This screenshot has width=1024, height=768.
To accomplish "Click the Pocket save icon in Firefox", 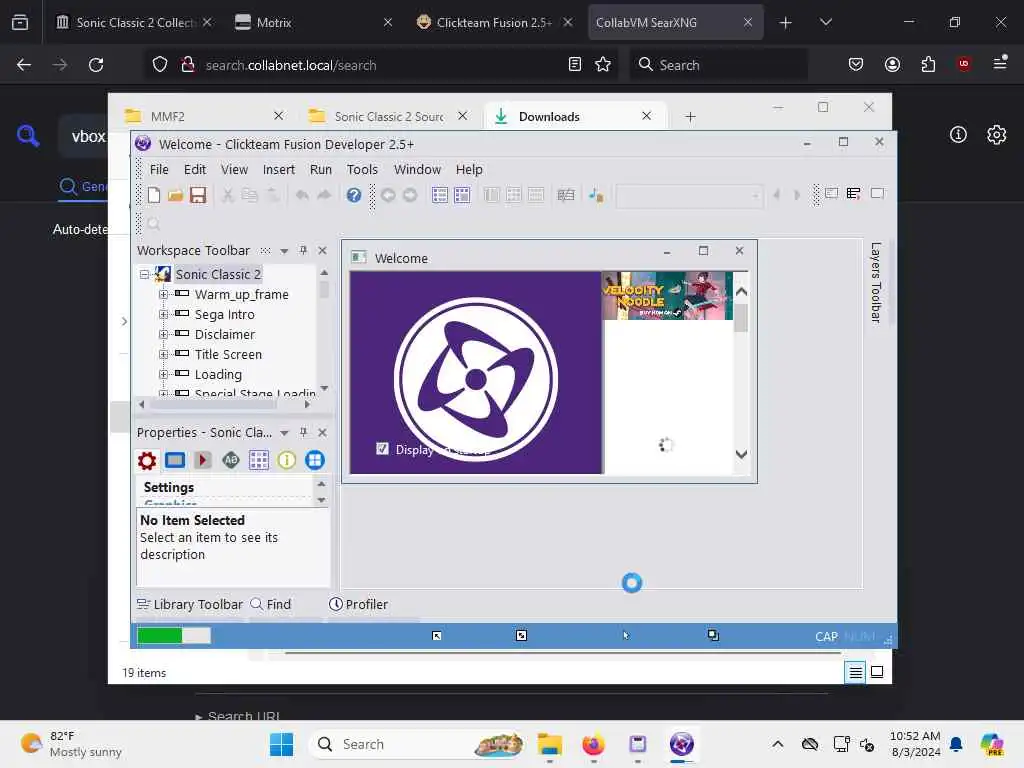I will pos(856,64).
